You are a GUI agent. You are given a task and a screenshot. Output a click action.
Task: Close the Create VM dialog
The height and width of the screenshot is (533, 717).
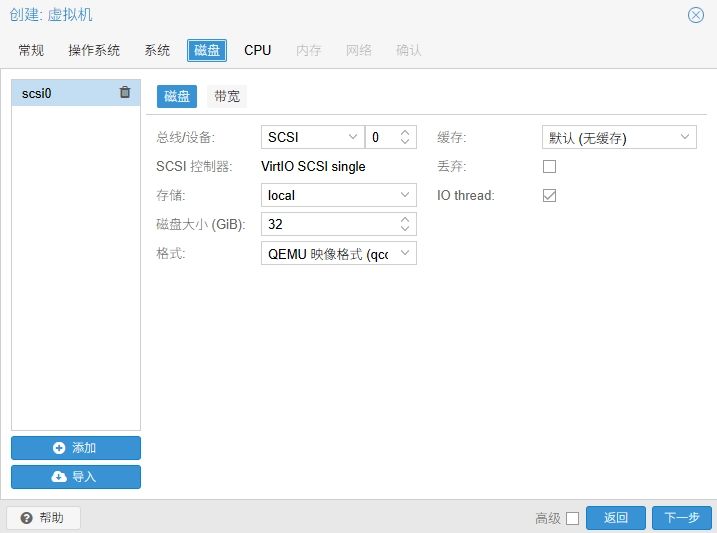696,15
